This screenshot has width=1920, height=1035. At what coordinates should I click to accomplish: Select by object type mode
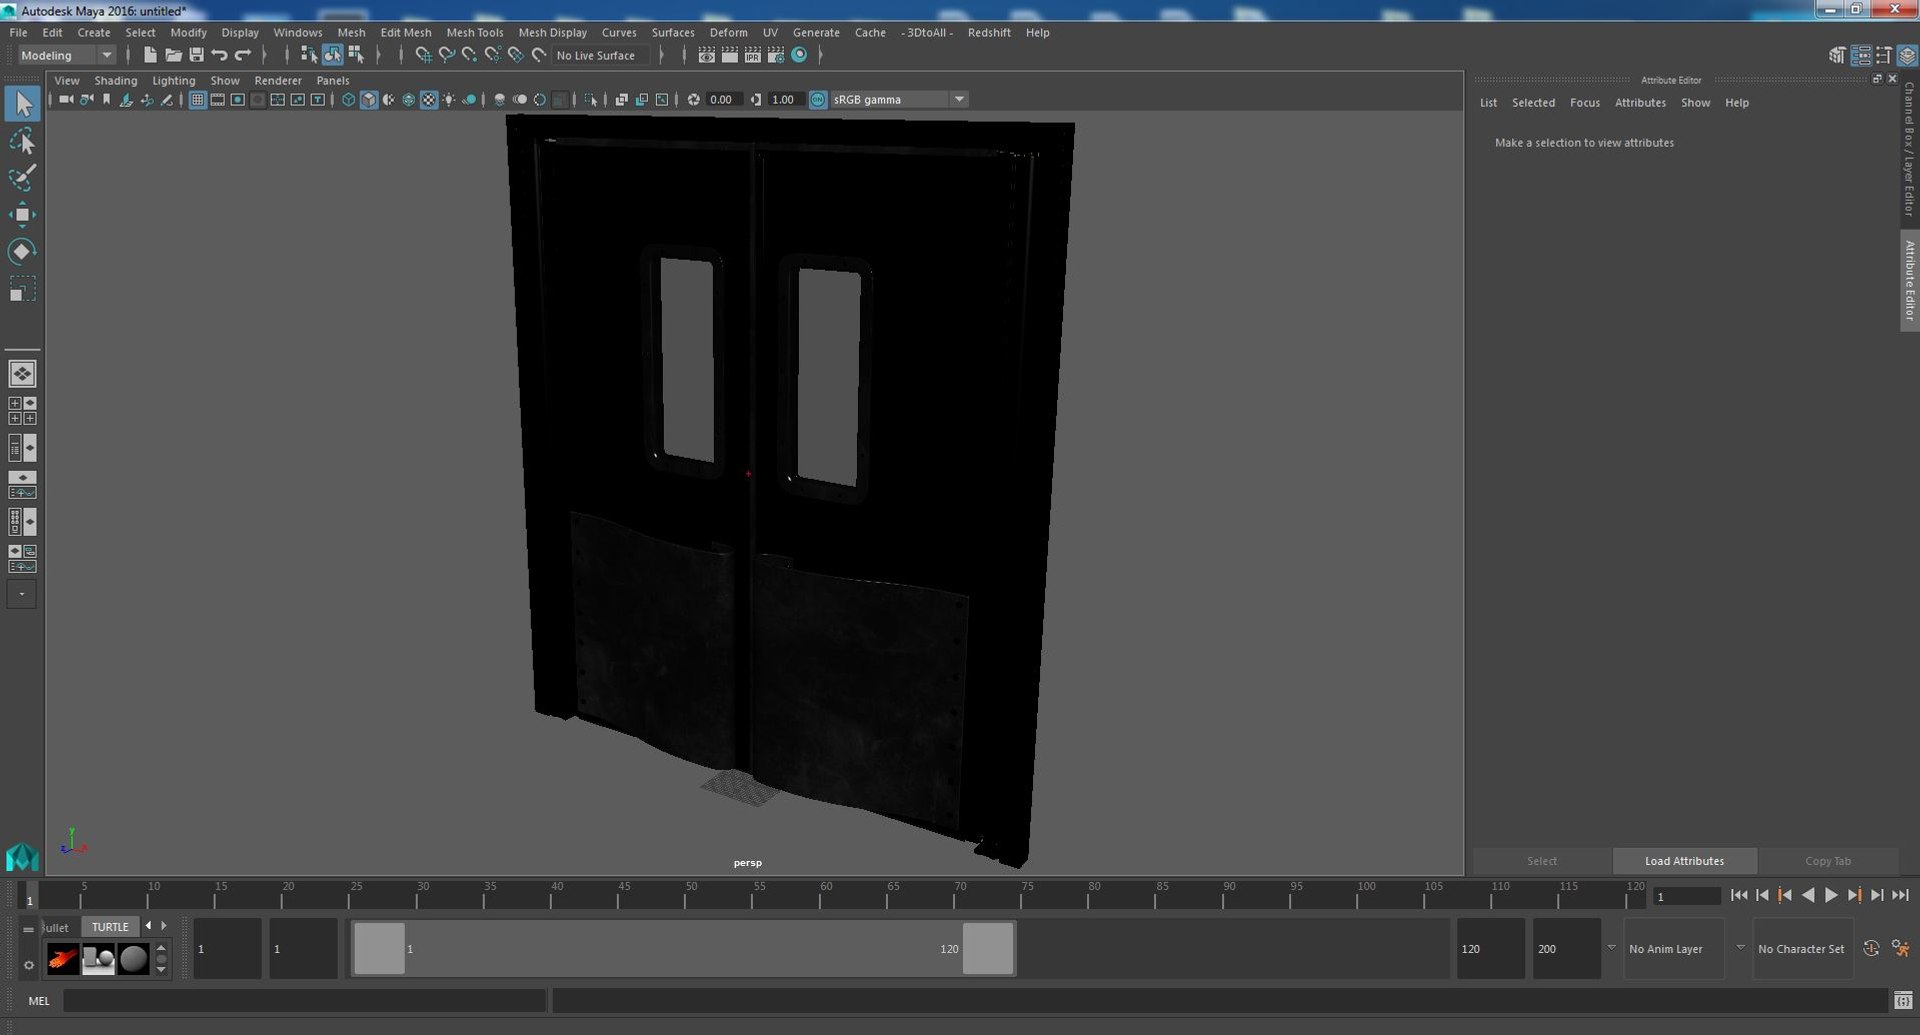click(x=332, y=55)
